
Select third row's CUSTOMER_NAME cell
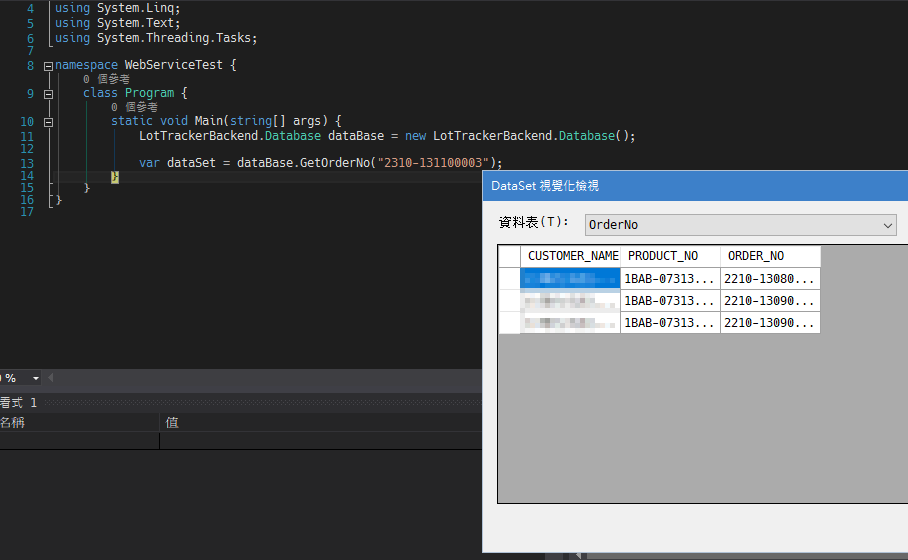pos(570,322)
